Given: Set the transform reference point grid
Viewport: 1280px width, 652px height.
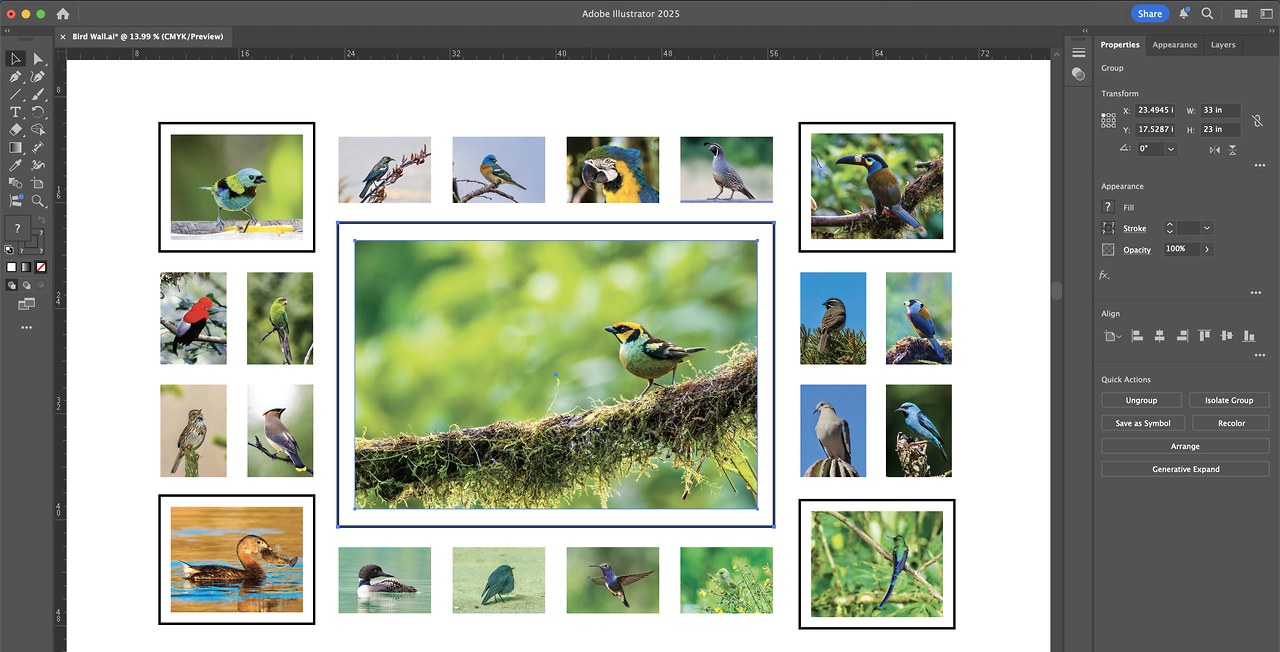Looking at the screenshot, I should pyautogui.click(x=1108, y=120).
